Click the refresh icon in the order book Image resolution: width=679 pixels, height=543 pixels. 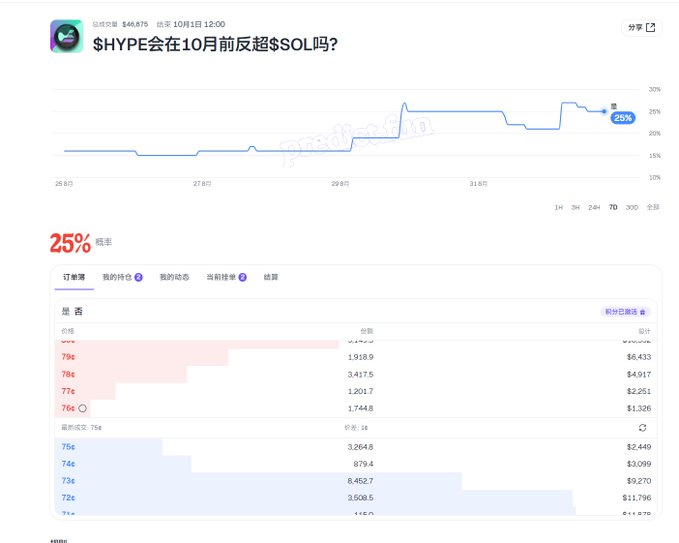(642, 428)
